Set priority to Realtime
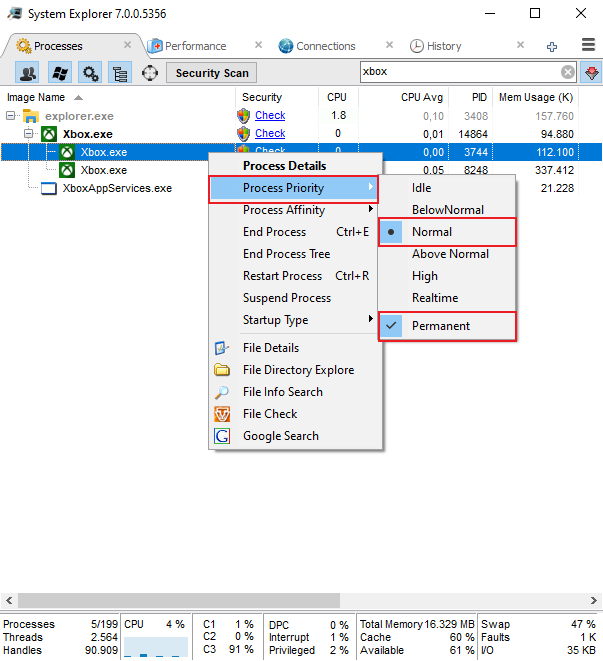 click(x=447, y=298)
